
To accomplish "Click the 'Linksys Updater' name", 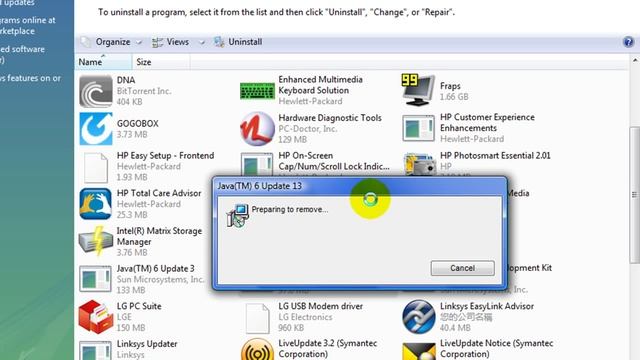I will tap(147, 344).
